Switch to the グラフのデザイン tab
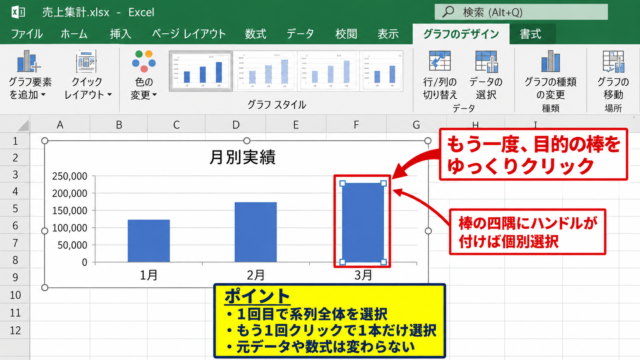640x360 pixels. point(461,34)
